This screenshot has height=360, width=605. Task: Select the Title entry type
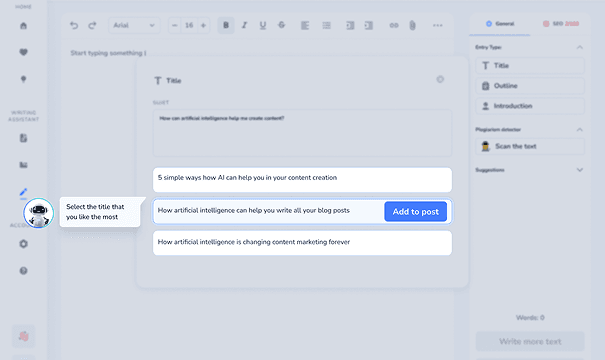pos(530,66)
